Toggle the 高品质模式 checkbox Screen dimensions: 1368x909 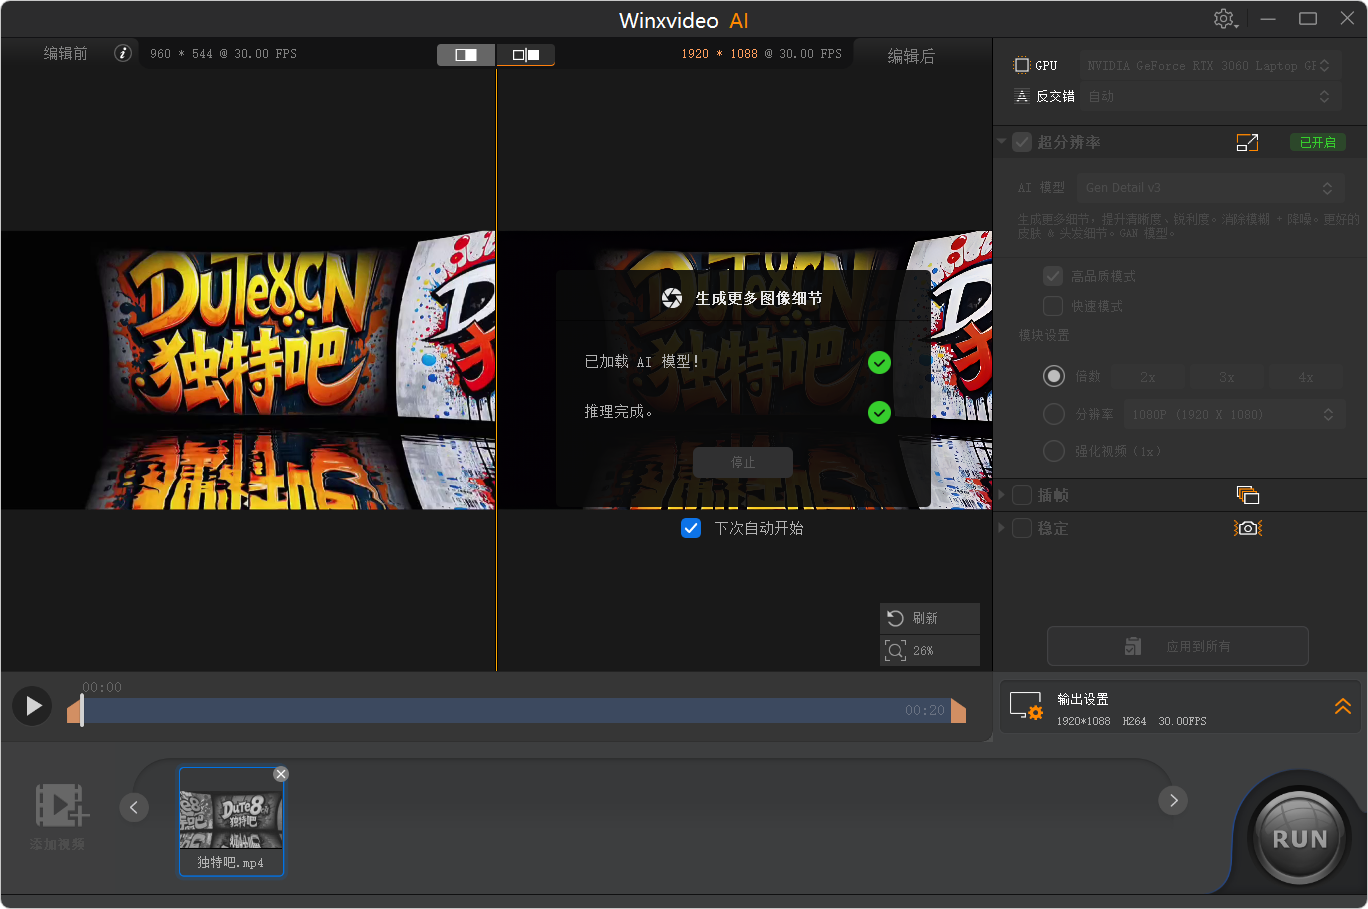(1053, 276)
